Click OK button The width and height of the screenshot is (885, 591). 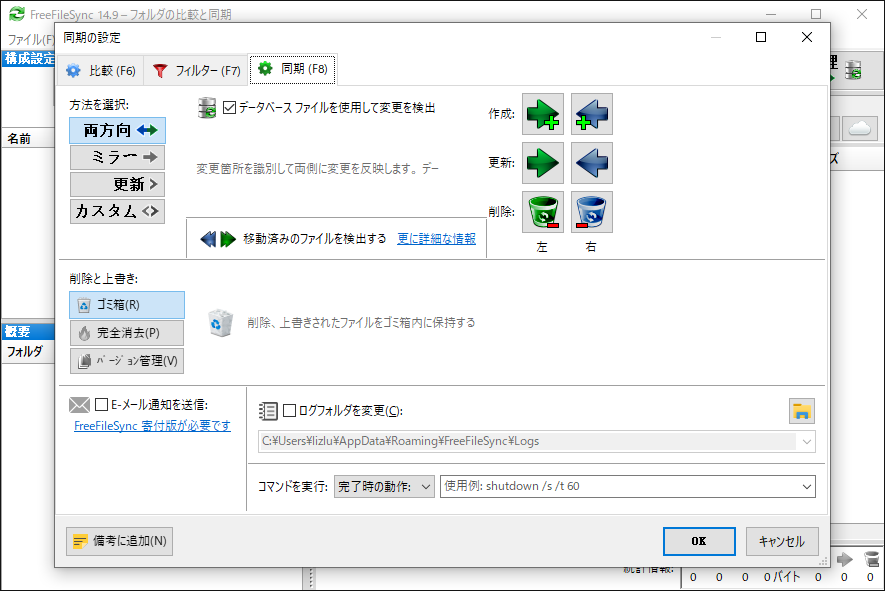(x=699, y=541)
